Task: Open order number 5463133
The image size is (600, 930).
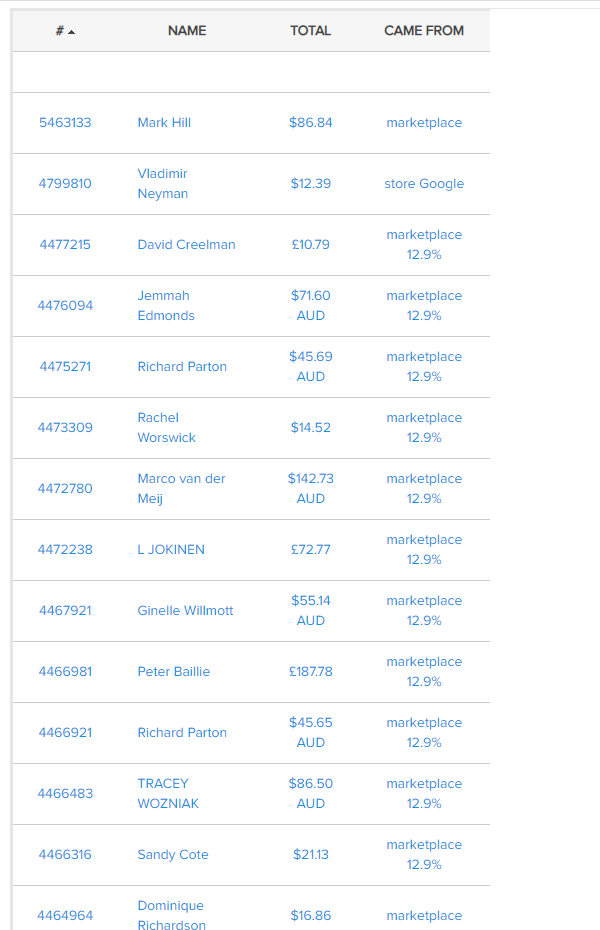Action: (65, 123)
